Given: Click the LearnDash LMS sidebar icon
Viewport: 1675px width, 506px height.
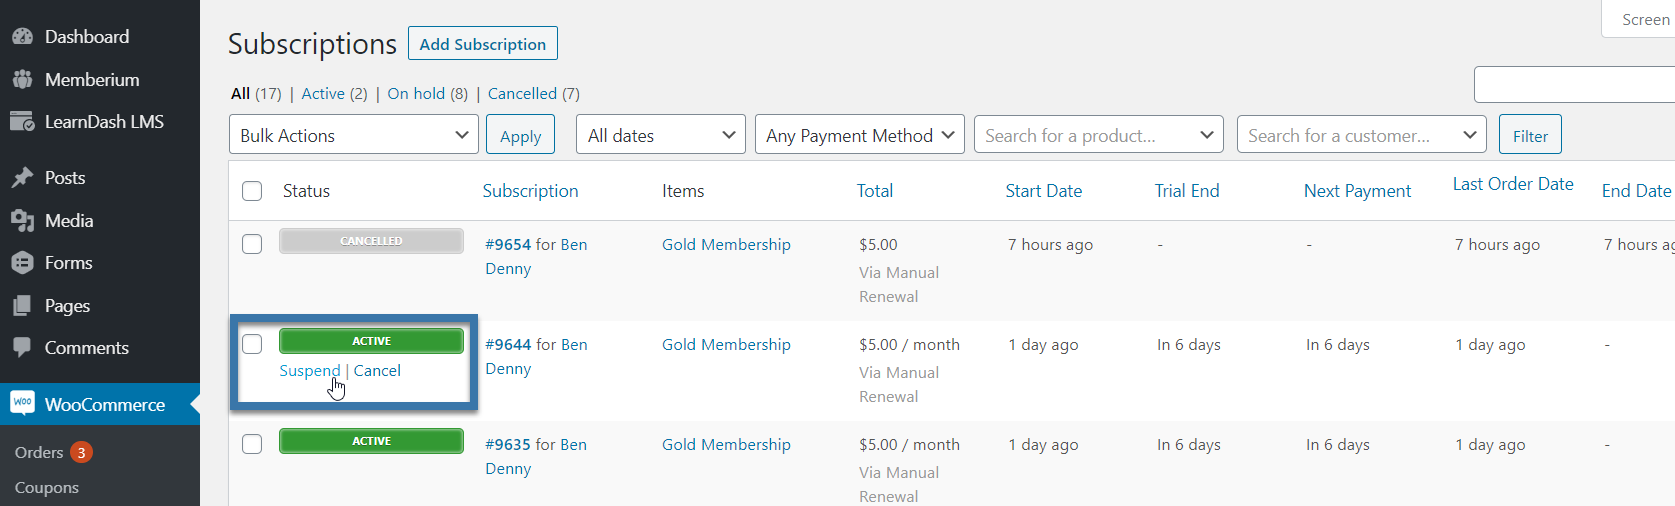Looking at the screenshot, I should (x=22, y=122).
